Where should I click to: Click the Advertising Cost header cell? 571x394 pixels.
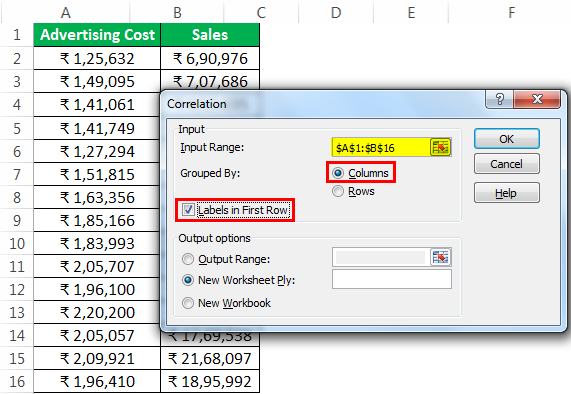point(97,35)
